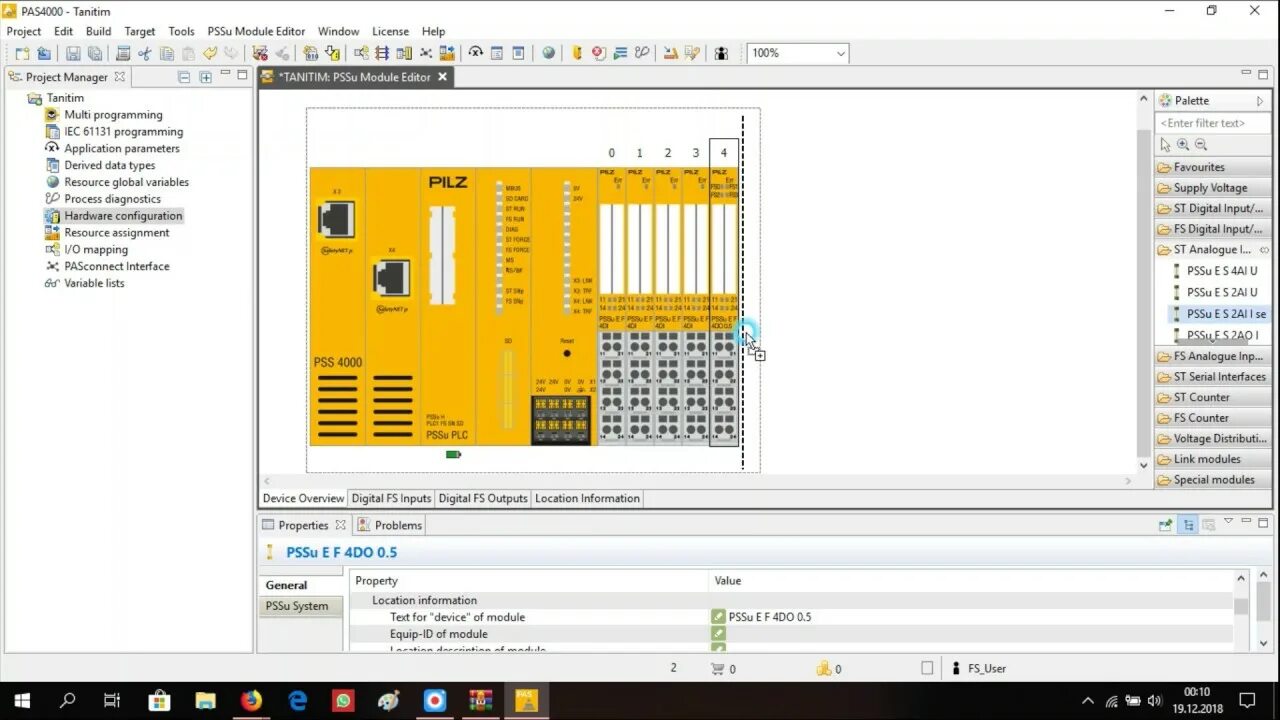Expand the Supply Voltage palette drawer
Image resolution: width=1280 pixels, height=720 pixels.
tap(1213, 188)
